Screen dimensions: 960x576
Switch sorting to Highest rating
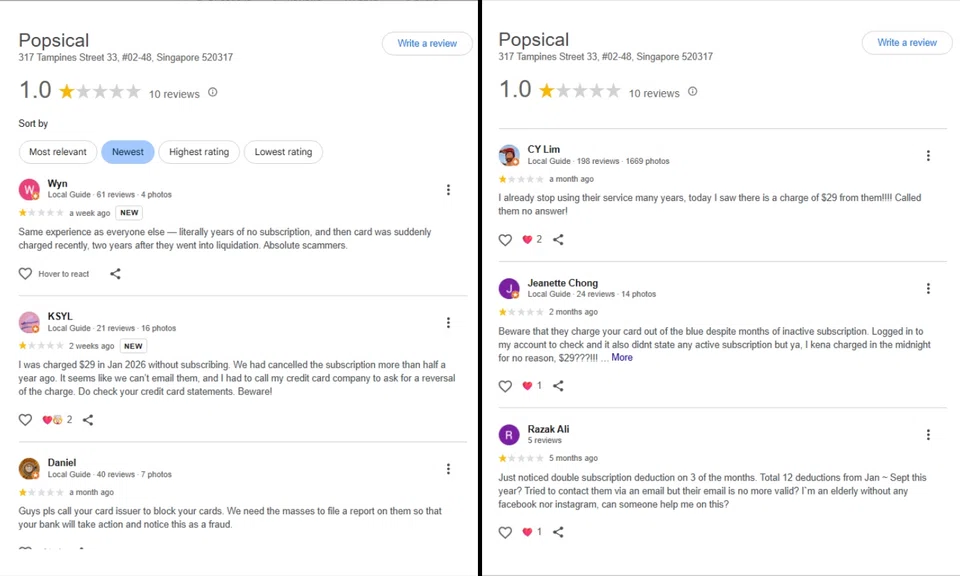pos(198,151)
